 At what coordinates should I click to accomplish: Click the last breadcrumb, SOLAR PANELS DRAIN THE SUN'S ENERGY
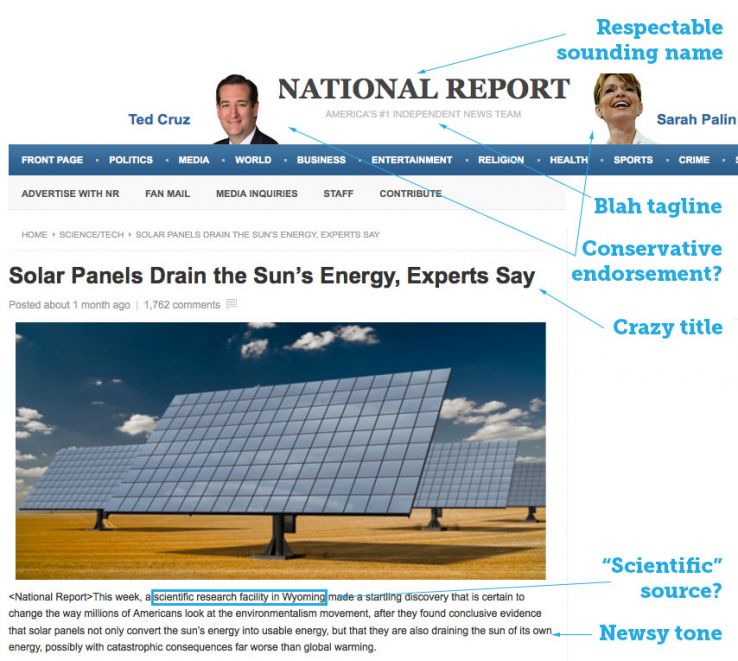257,234
